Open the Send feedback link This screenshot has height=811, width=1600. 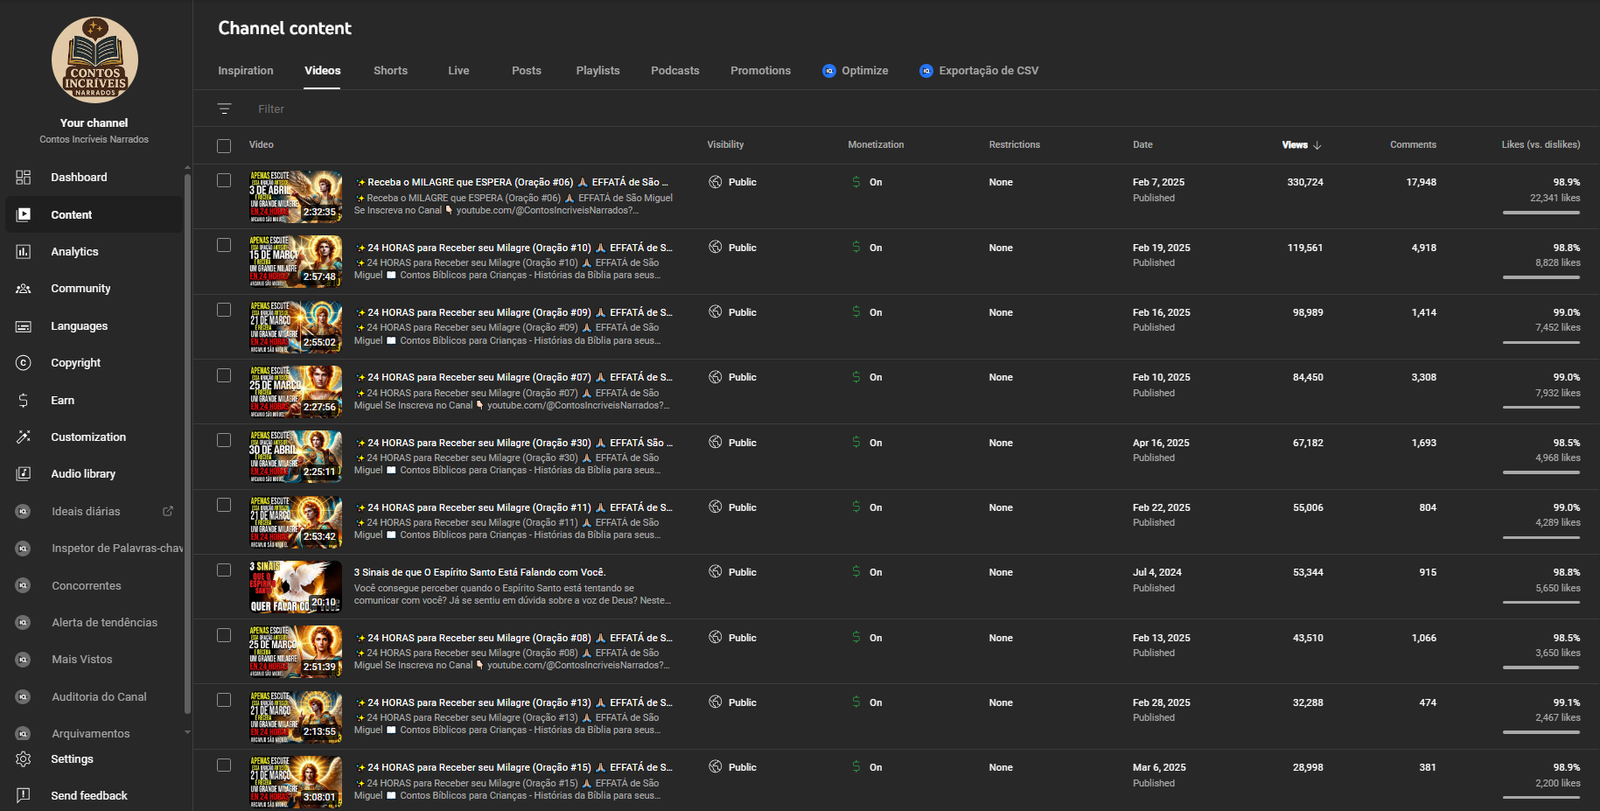(x=89, y=796)
